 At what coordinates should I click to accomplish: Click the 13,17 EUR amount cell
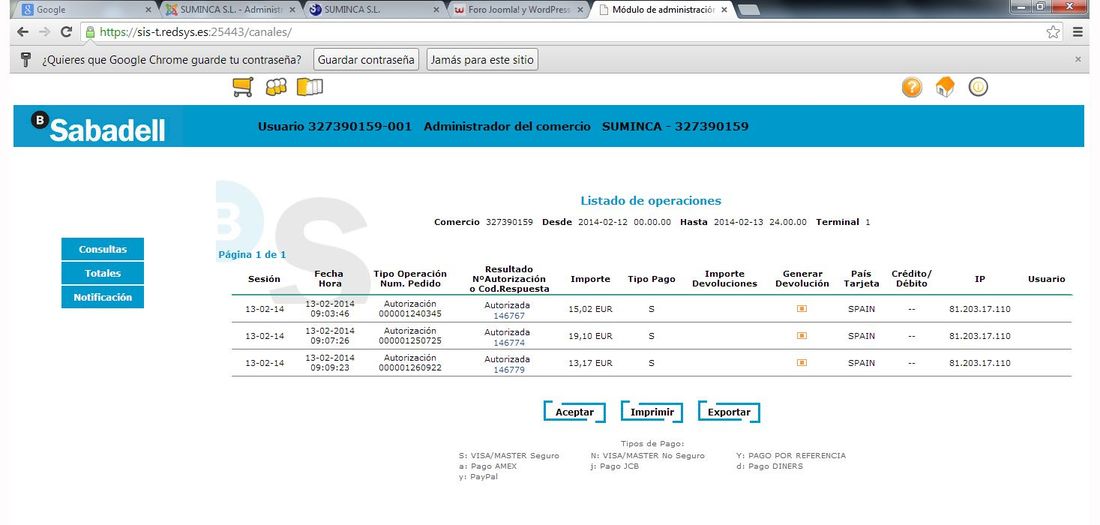click(591, 363)
